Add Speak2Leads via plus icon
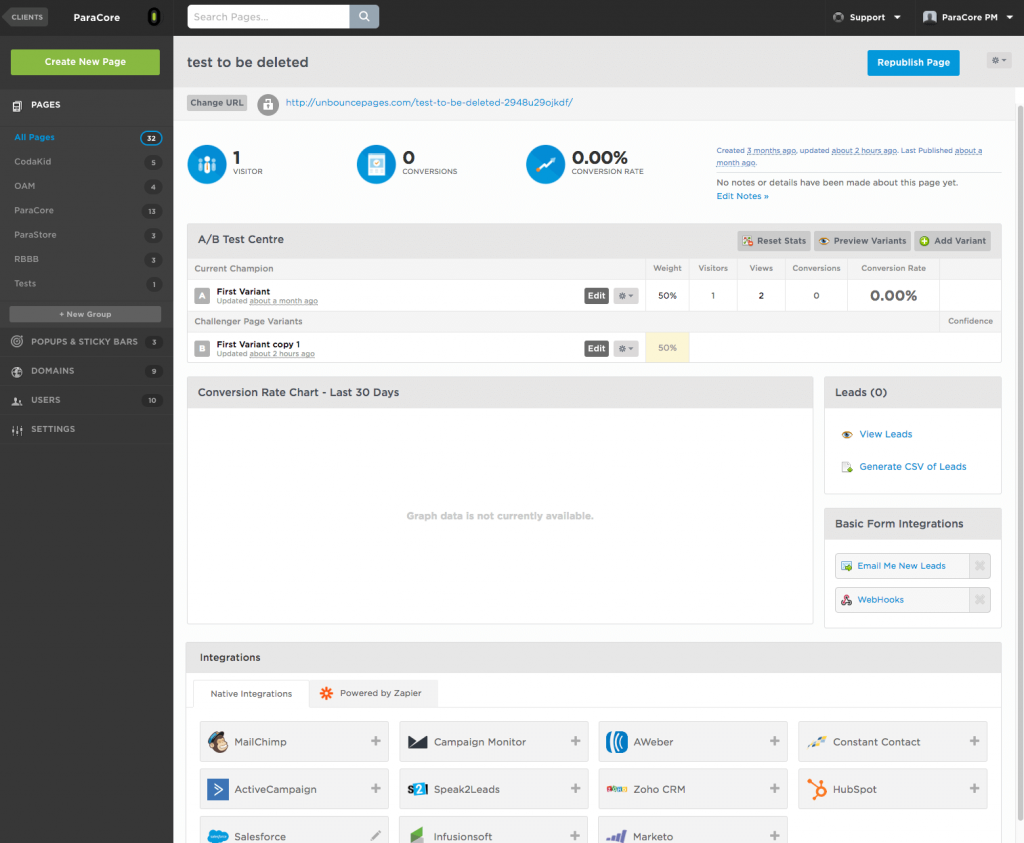The width and height of the screenshot is (1024, 843). point(575,789)
